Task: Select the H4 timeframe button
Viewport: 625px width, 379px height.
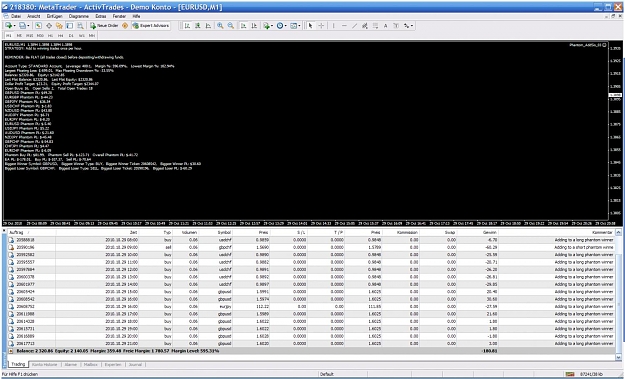Action: (x=61, y=35)
